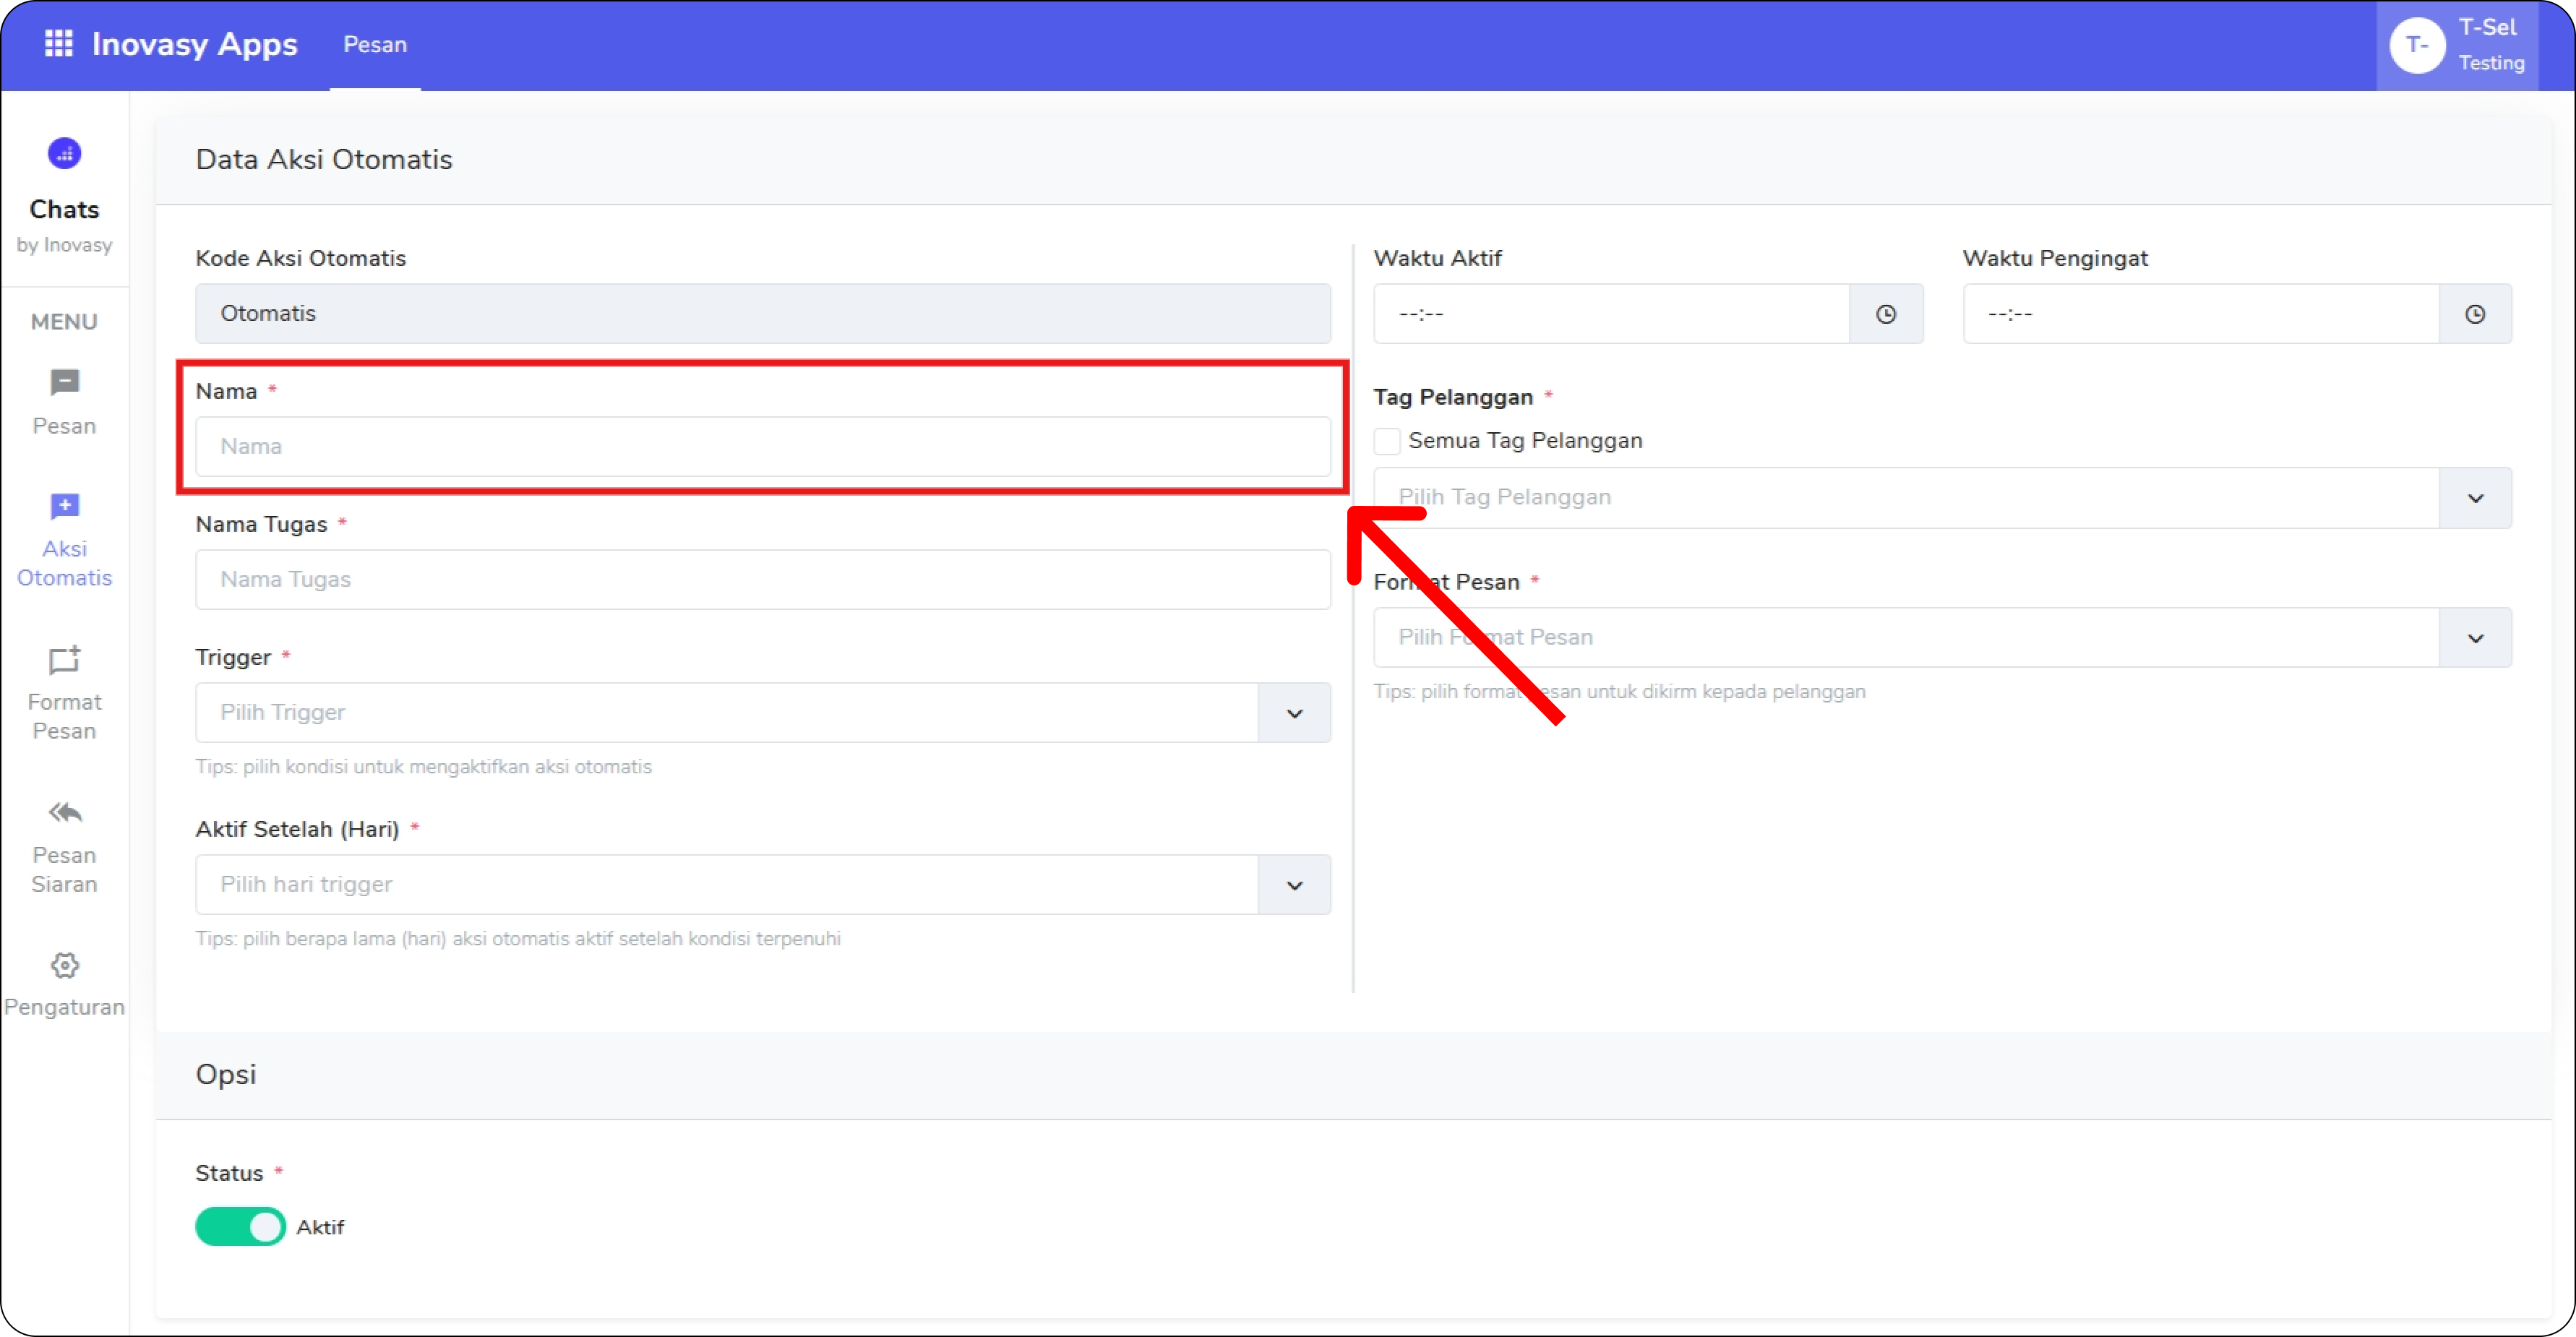Select Aksi Otomatis sidebar icon

pyautogui.click(x=64, y=507)
